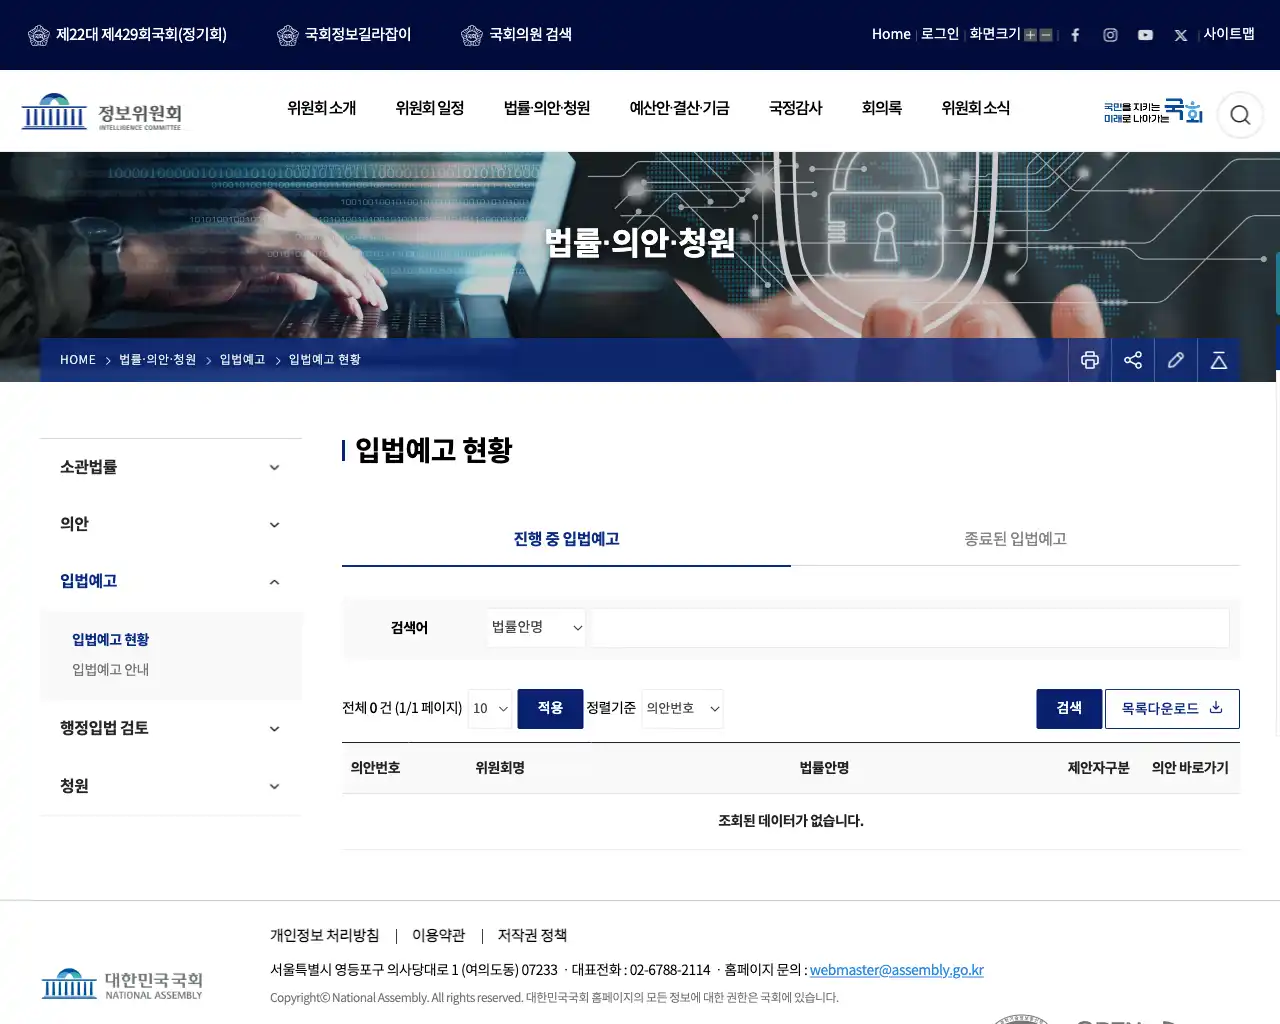Click emblem icon beside 국회정보길라잡이
1280x1024 pixels.
[x=287, y=35]
